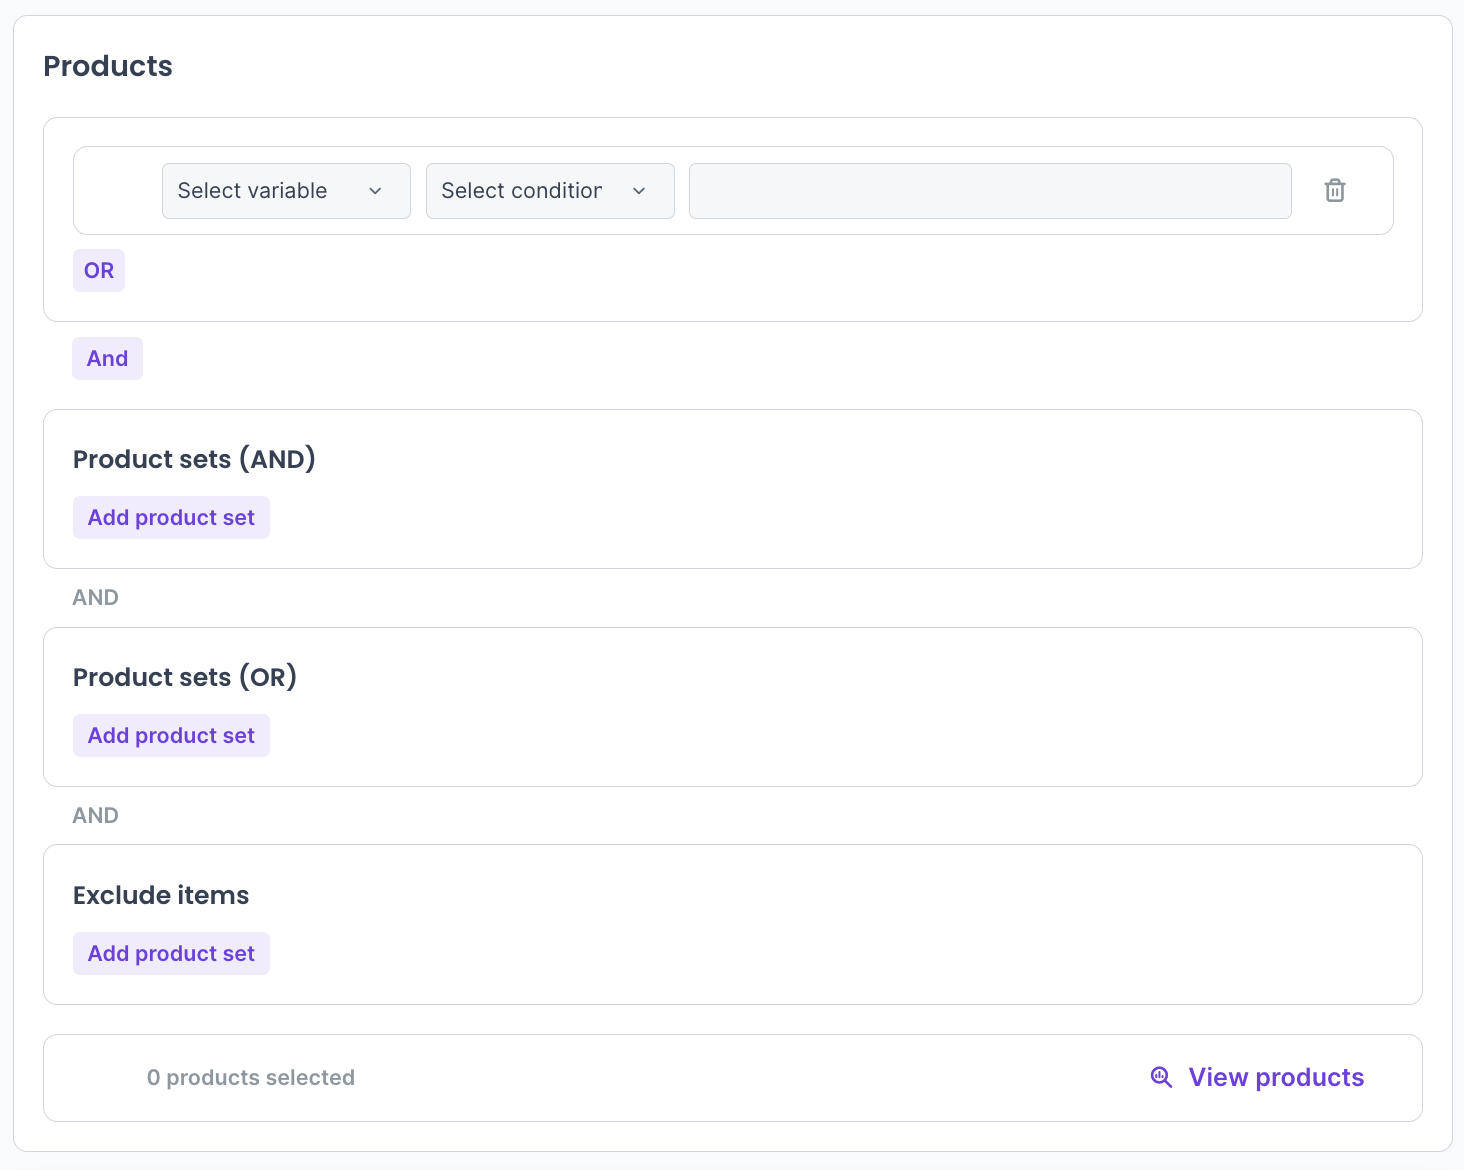This screenshot has width=1464, height=1170.
Task: Add product set under Product sets (AND)
Action: pyautogui.click(x=171, y=518)
